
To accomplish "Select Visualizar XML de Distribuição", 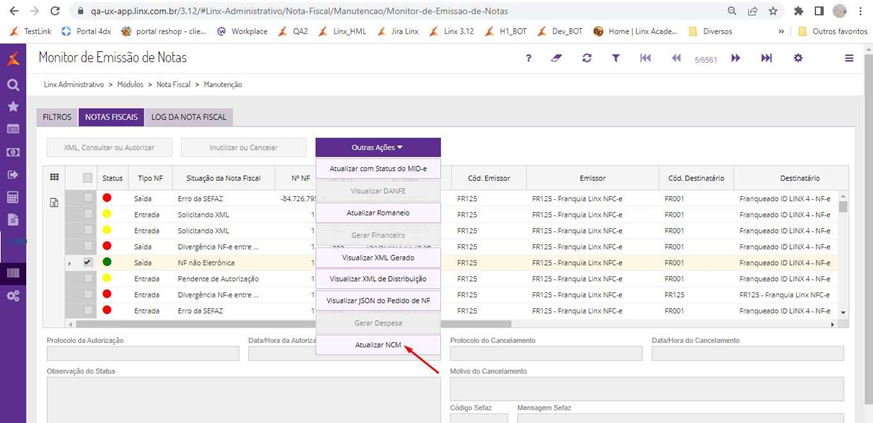I will 378,279.
